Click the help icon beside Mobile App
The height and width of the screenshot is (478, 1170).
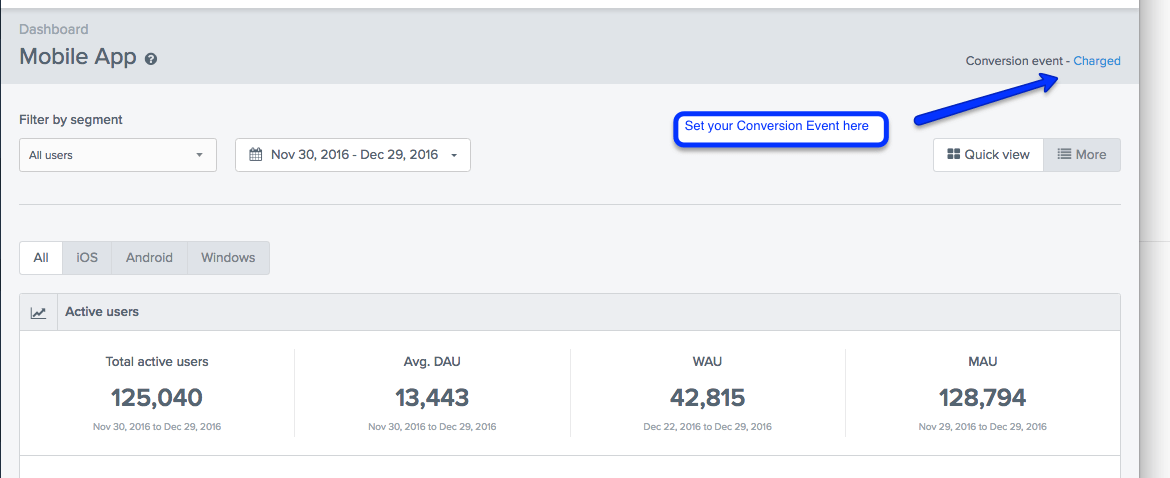click(x=151, y=59)
